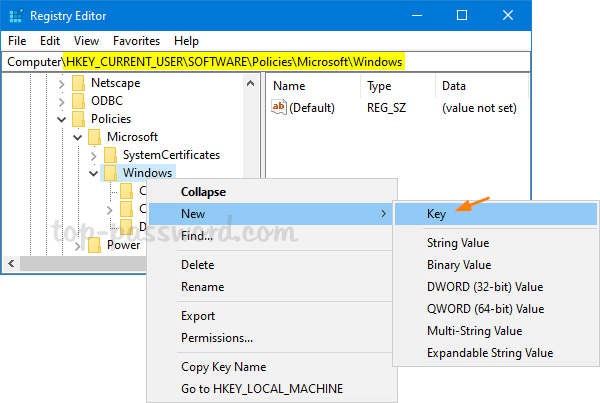Open the Favorites menu
The height and width of the screenshot is (403, 600).
click(136, 41)
